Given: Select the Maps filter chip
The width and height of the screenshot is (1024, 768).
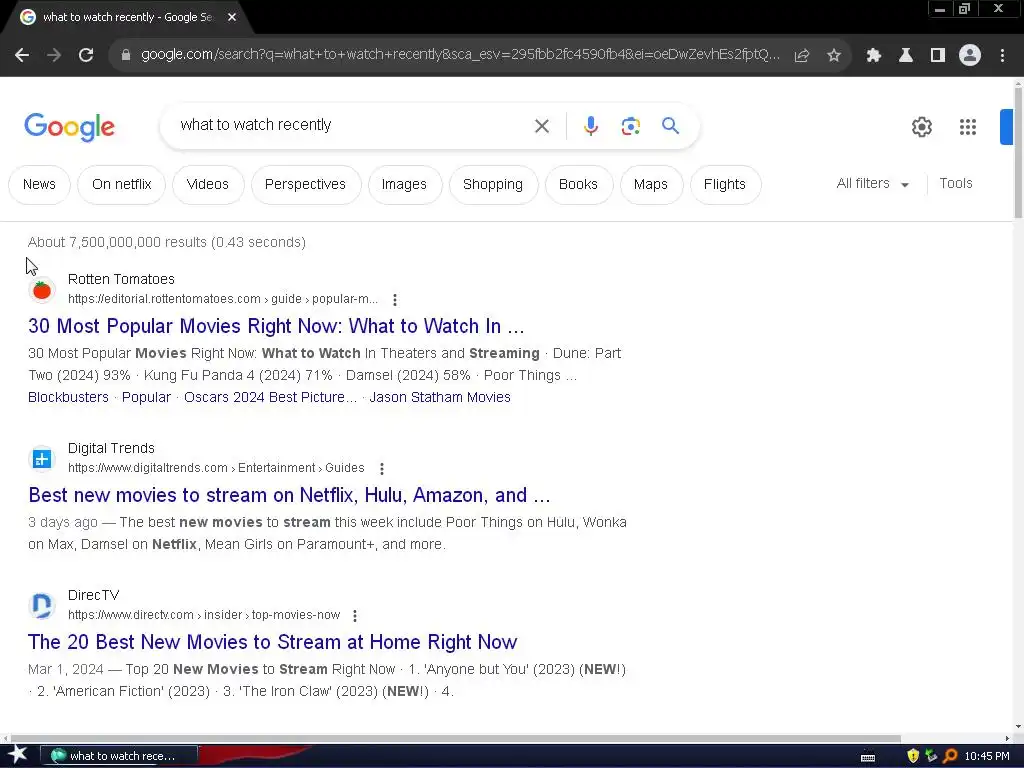Looking at the screenshot, I should pyautogui.click(x=650, y=184).
